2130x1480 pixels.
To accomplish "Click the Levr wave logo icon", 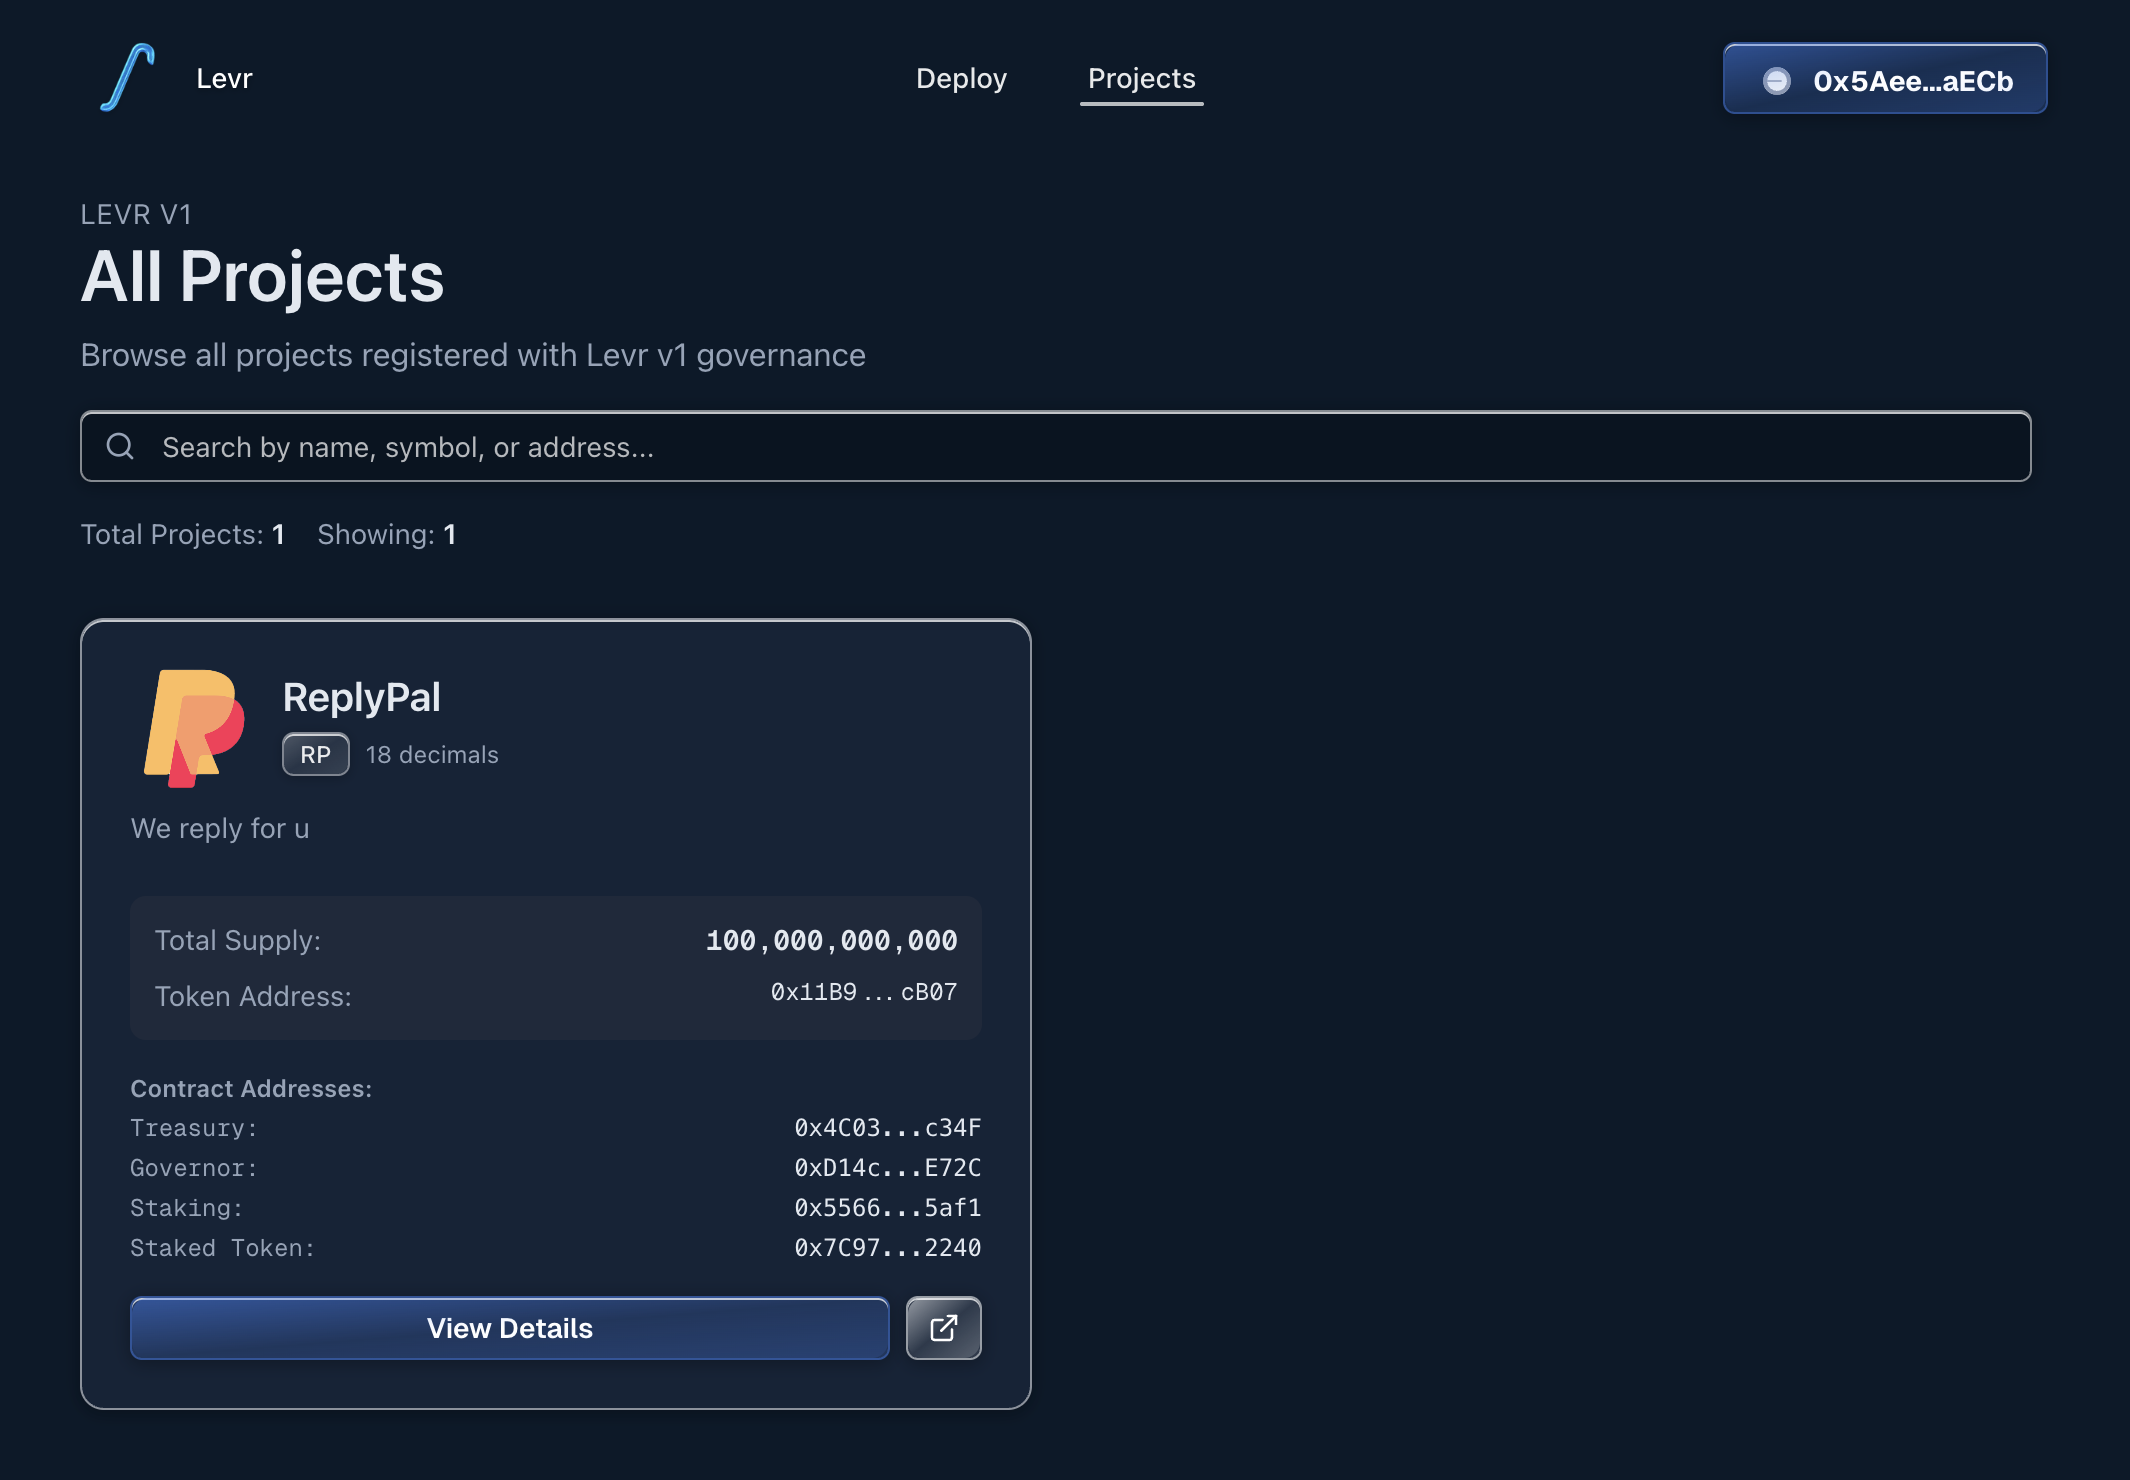I will coord(128,77).
